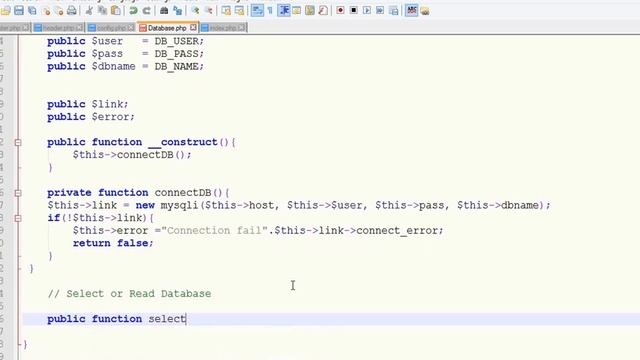Image resolution: width=640 pixels, height=360 pixels.
Task: Toggle Show Indent Guide button
Action: 284,10
